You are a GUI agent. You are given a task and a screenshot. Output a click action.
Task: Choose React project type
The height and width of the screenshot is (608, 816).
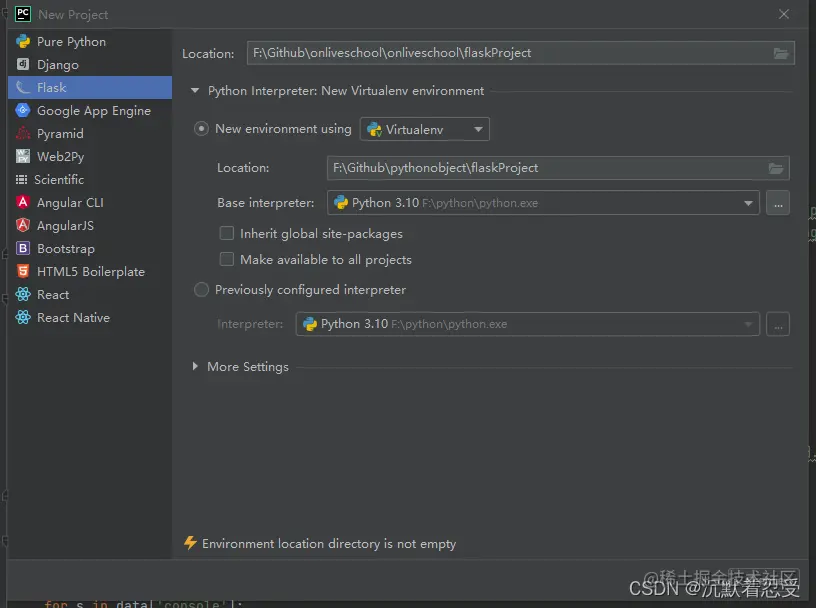[x=90, y=295]
